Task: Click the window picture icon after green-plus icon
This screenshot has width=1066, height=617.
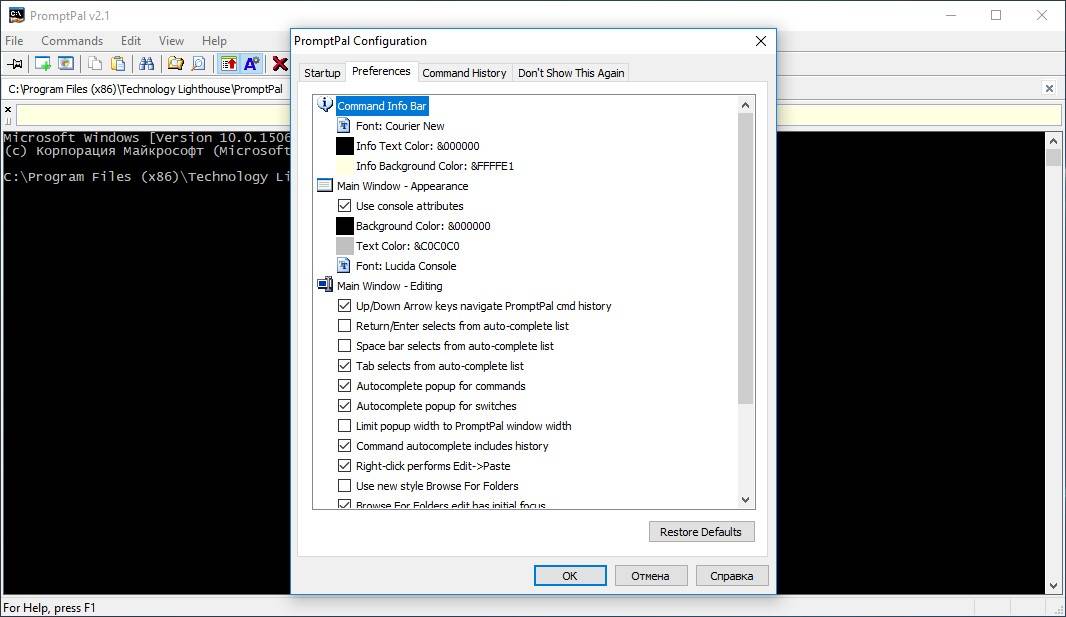Action: tap(66, 64)
